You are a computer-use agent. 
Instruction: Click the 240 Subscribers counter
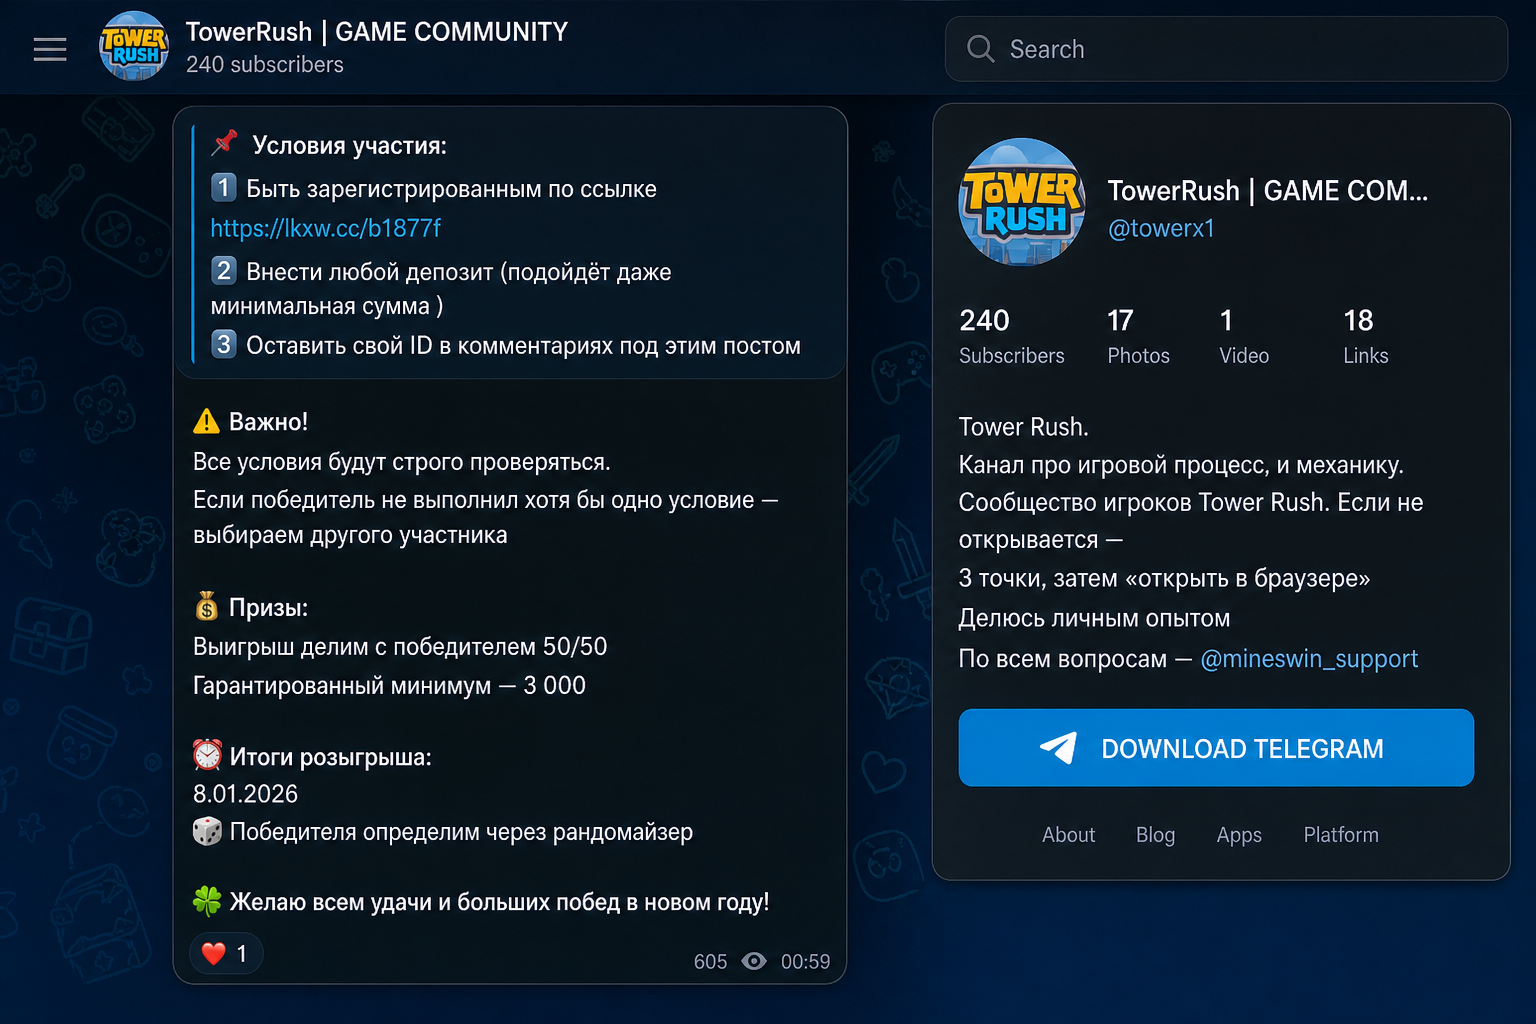pos(1011,336)
